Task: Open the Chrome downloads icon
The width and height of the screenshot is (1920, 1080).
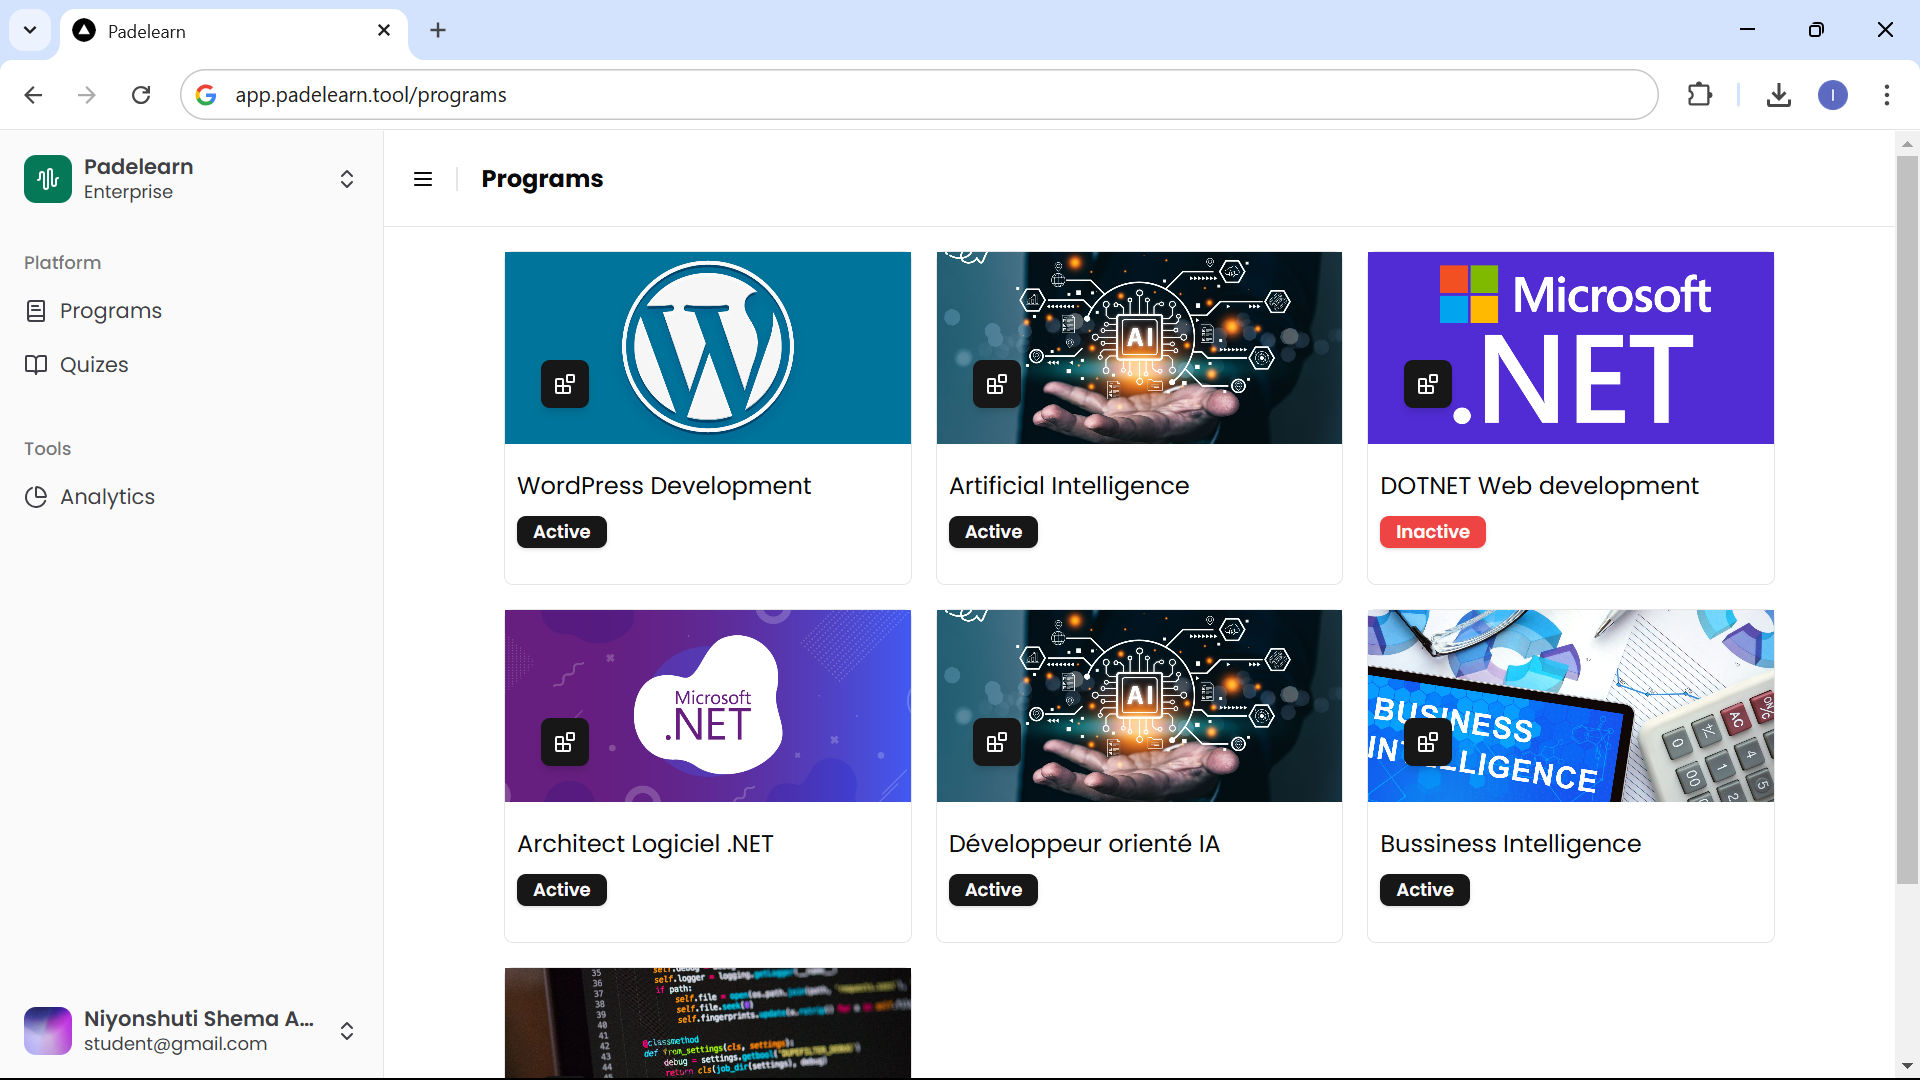Action: (1778, 95)
